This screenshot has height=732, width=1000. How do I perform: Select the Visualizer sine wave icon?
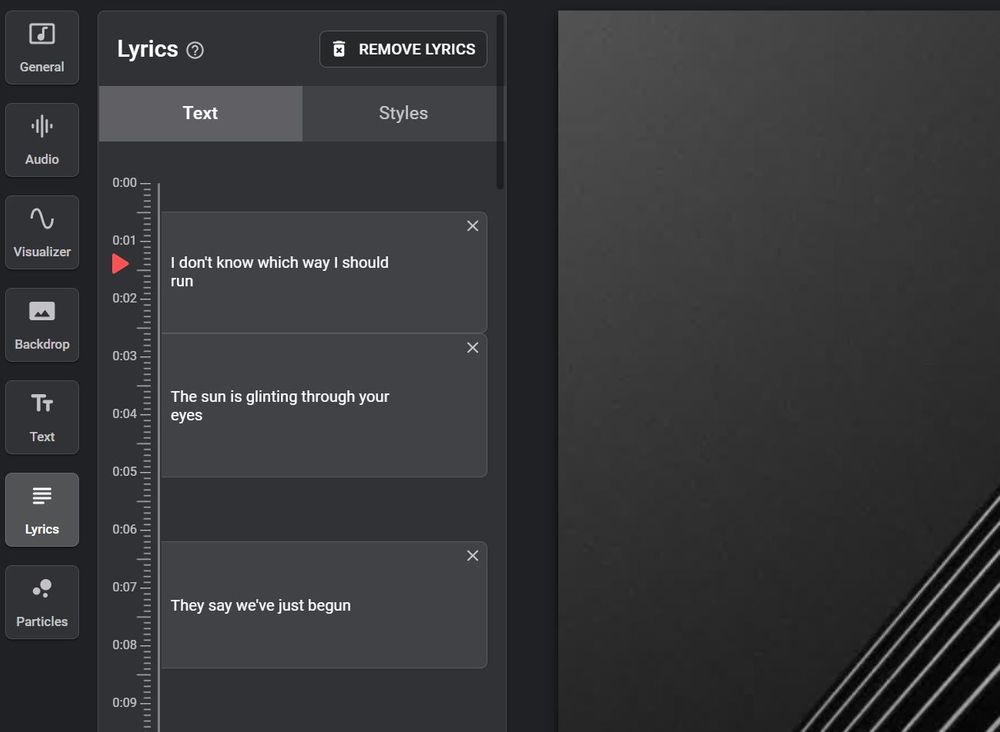[x=42, y=220]
